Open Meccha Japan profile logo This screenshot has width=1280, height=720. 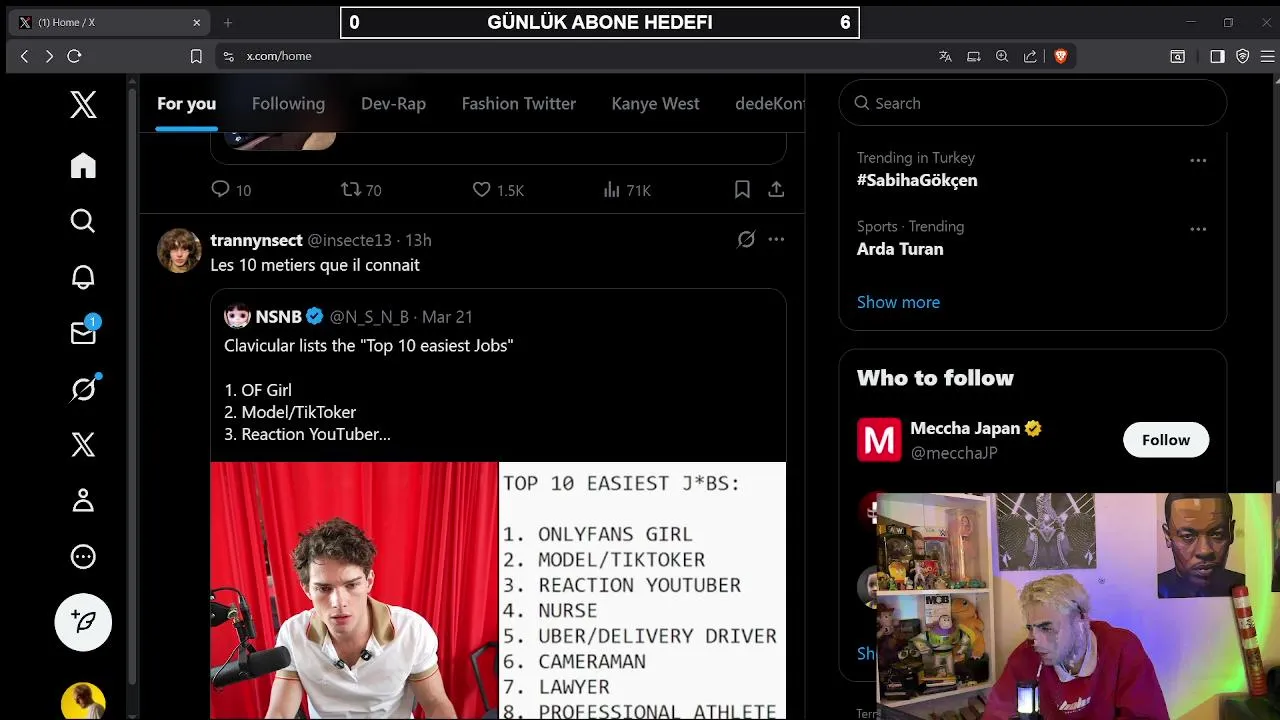[x=879, y=440]
